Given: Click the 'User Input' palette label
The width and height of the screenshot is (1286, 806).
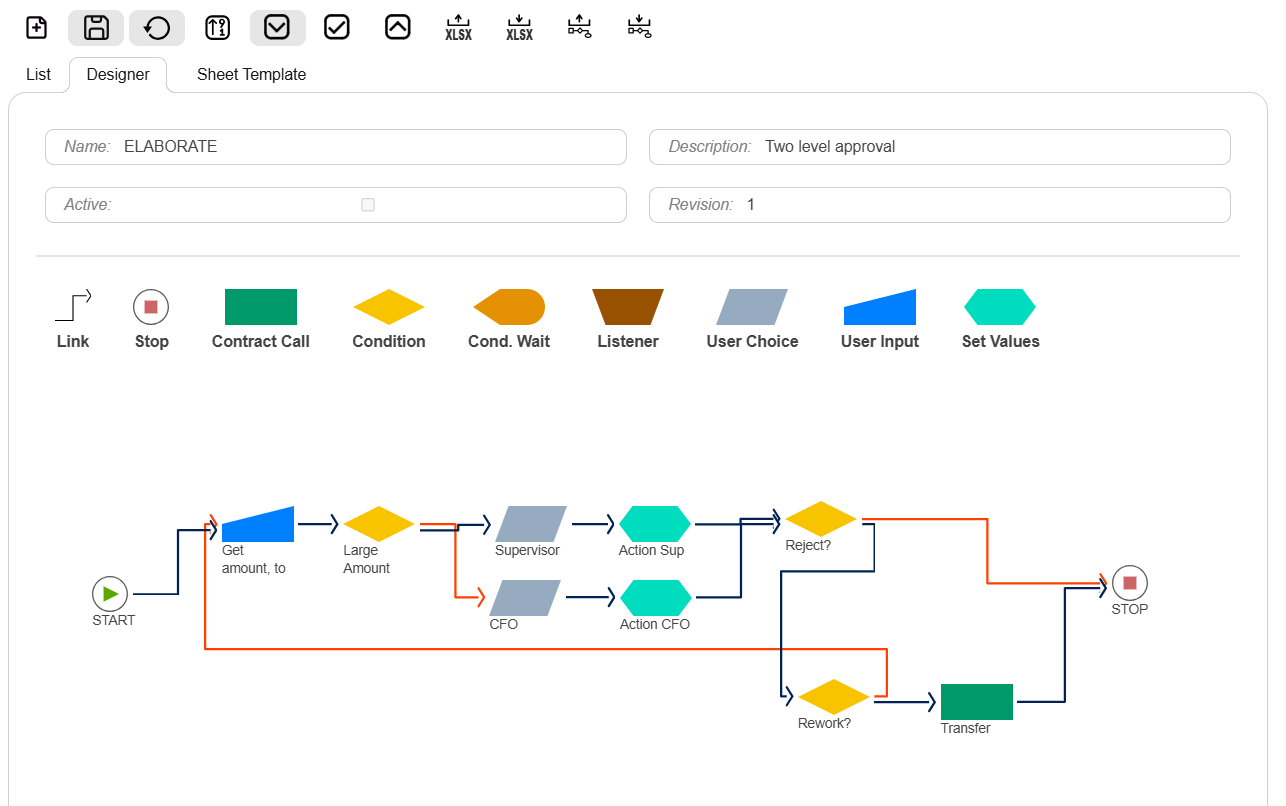Looking at the screenshot, I should click(880, 342).
